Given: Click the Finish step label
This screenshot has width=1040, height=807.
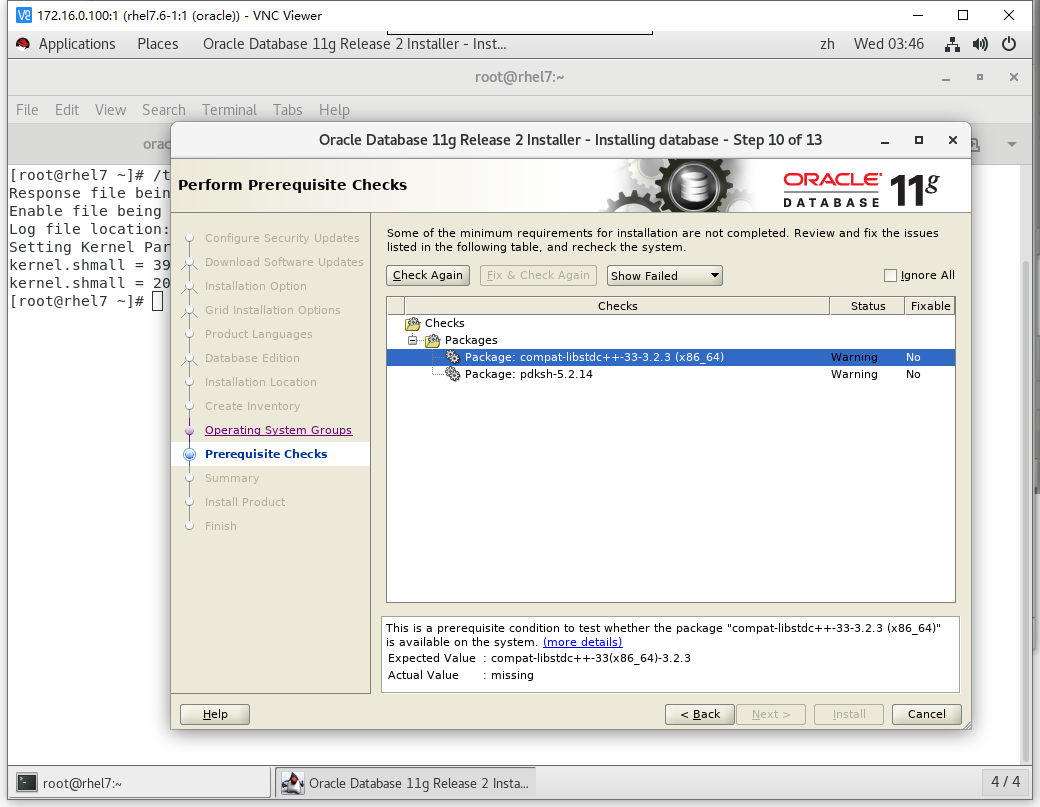Looking at the screenshot, I should 220,526.
